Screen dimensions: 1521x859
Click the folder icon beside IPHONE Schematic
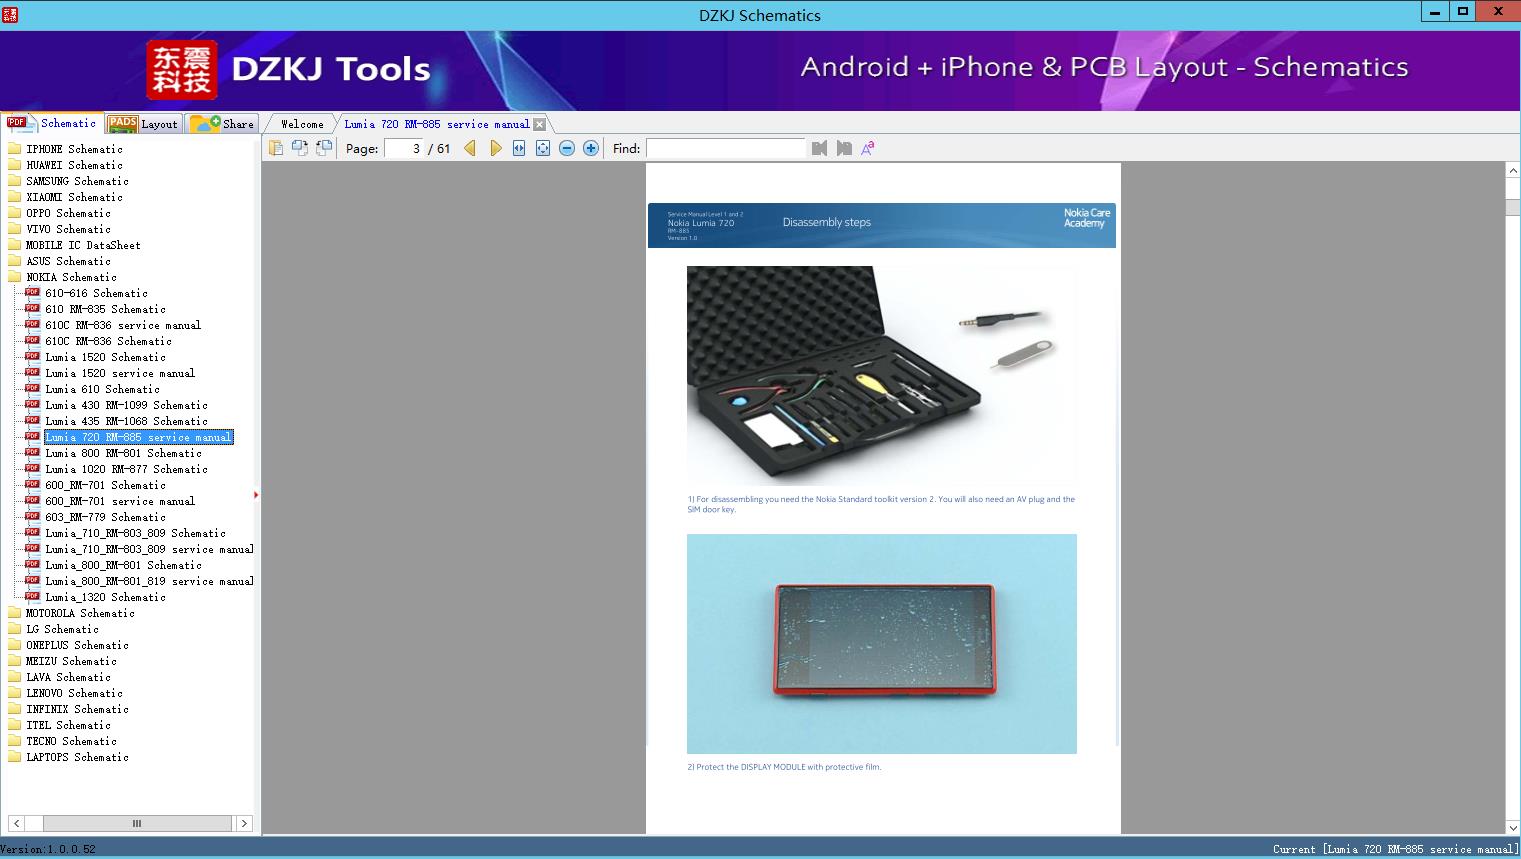pos(15,149)
